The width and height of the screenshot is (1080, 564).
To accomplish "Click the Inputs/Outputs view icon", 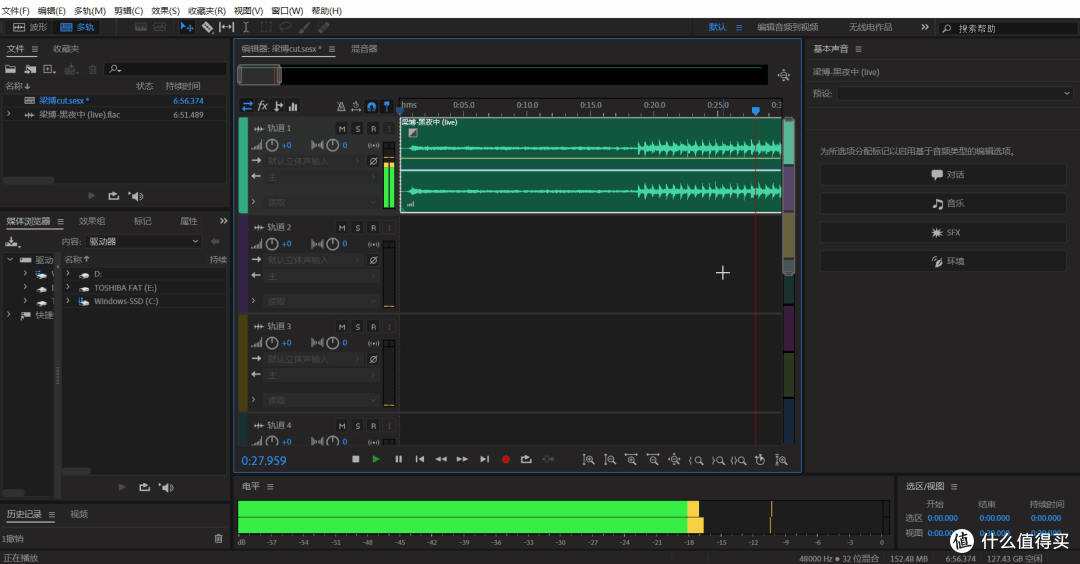I will click(x=247, y=106).
